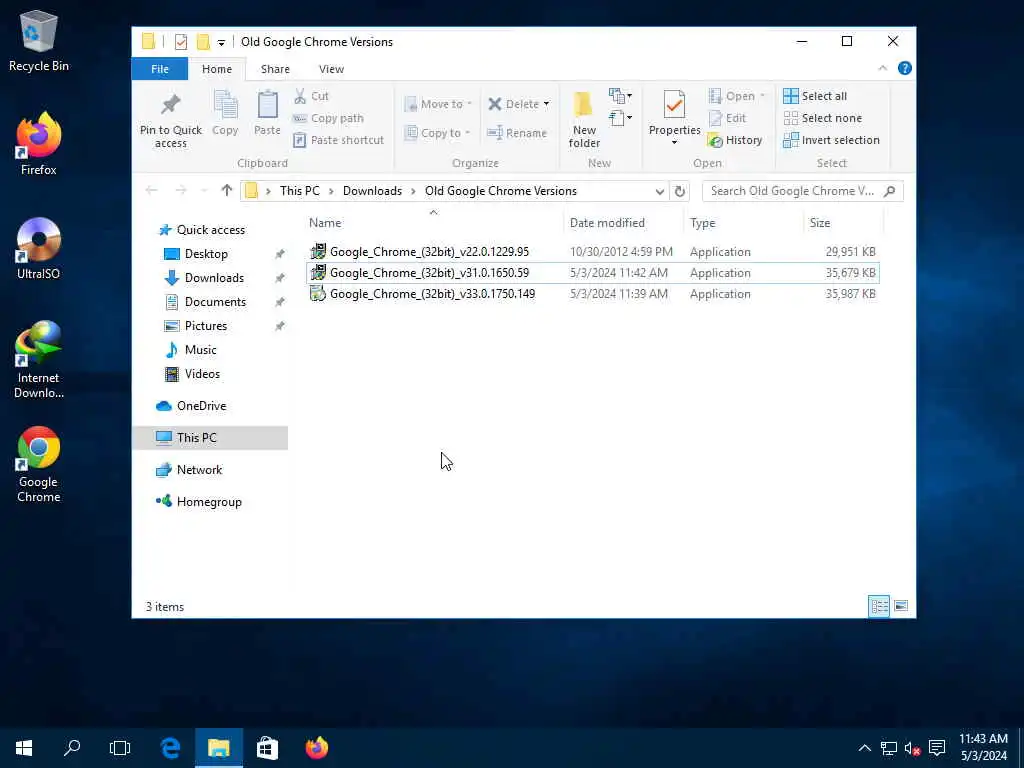Click Paste shortcut in ribbon
The width and height of the screenshot is (1024, 768).
click(x=338, y=140)
